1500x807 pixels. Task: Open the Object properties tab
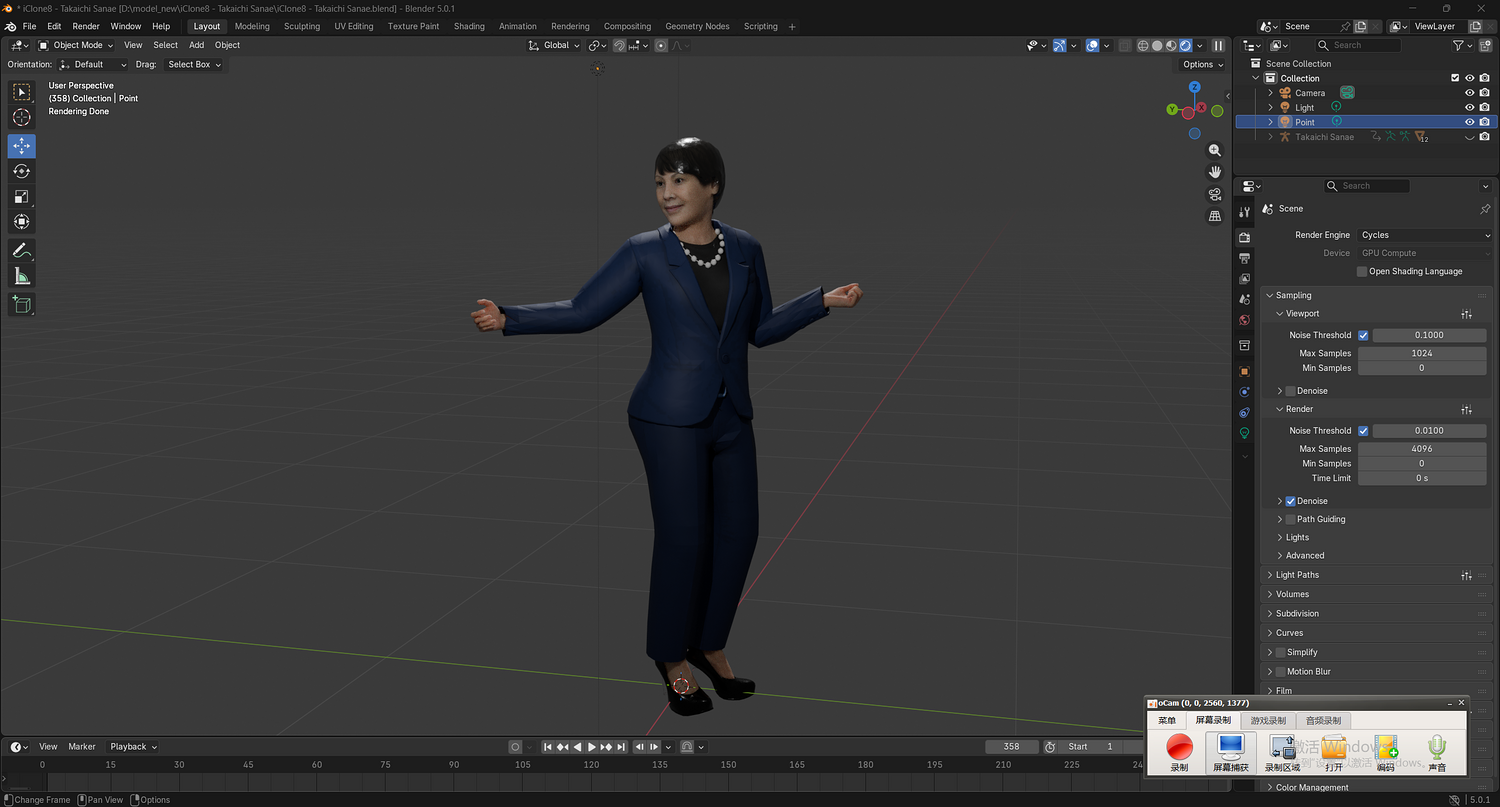(x=1245, y=371)
